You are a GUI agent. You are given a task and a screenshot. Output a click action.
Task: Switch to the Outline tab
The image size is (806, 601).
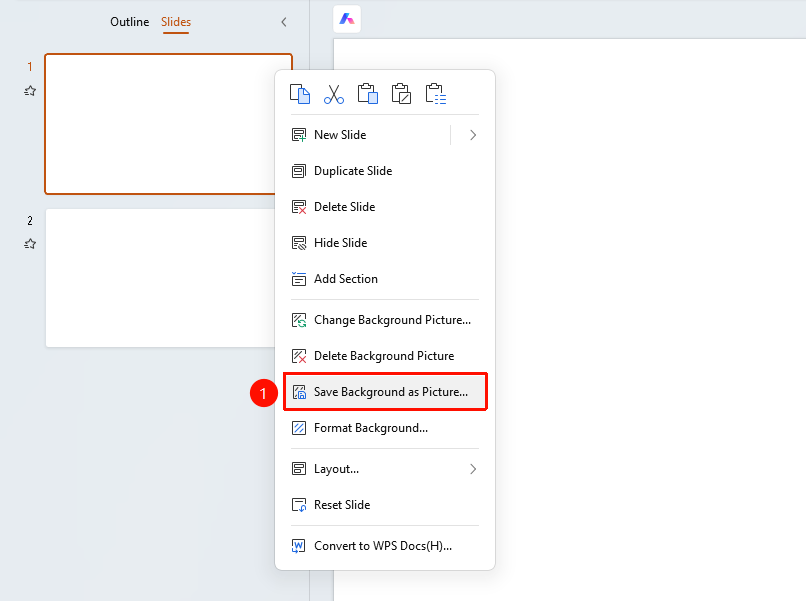click(130, 22)
